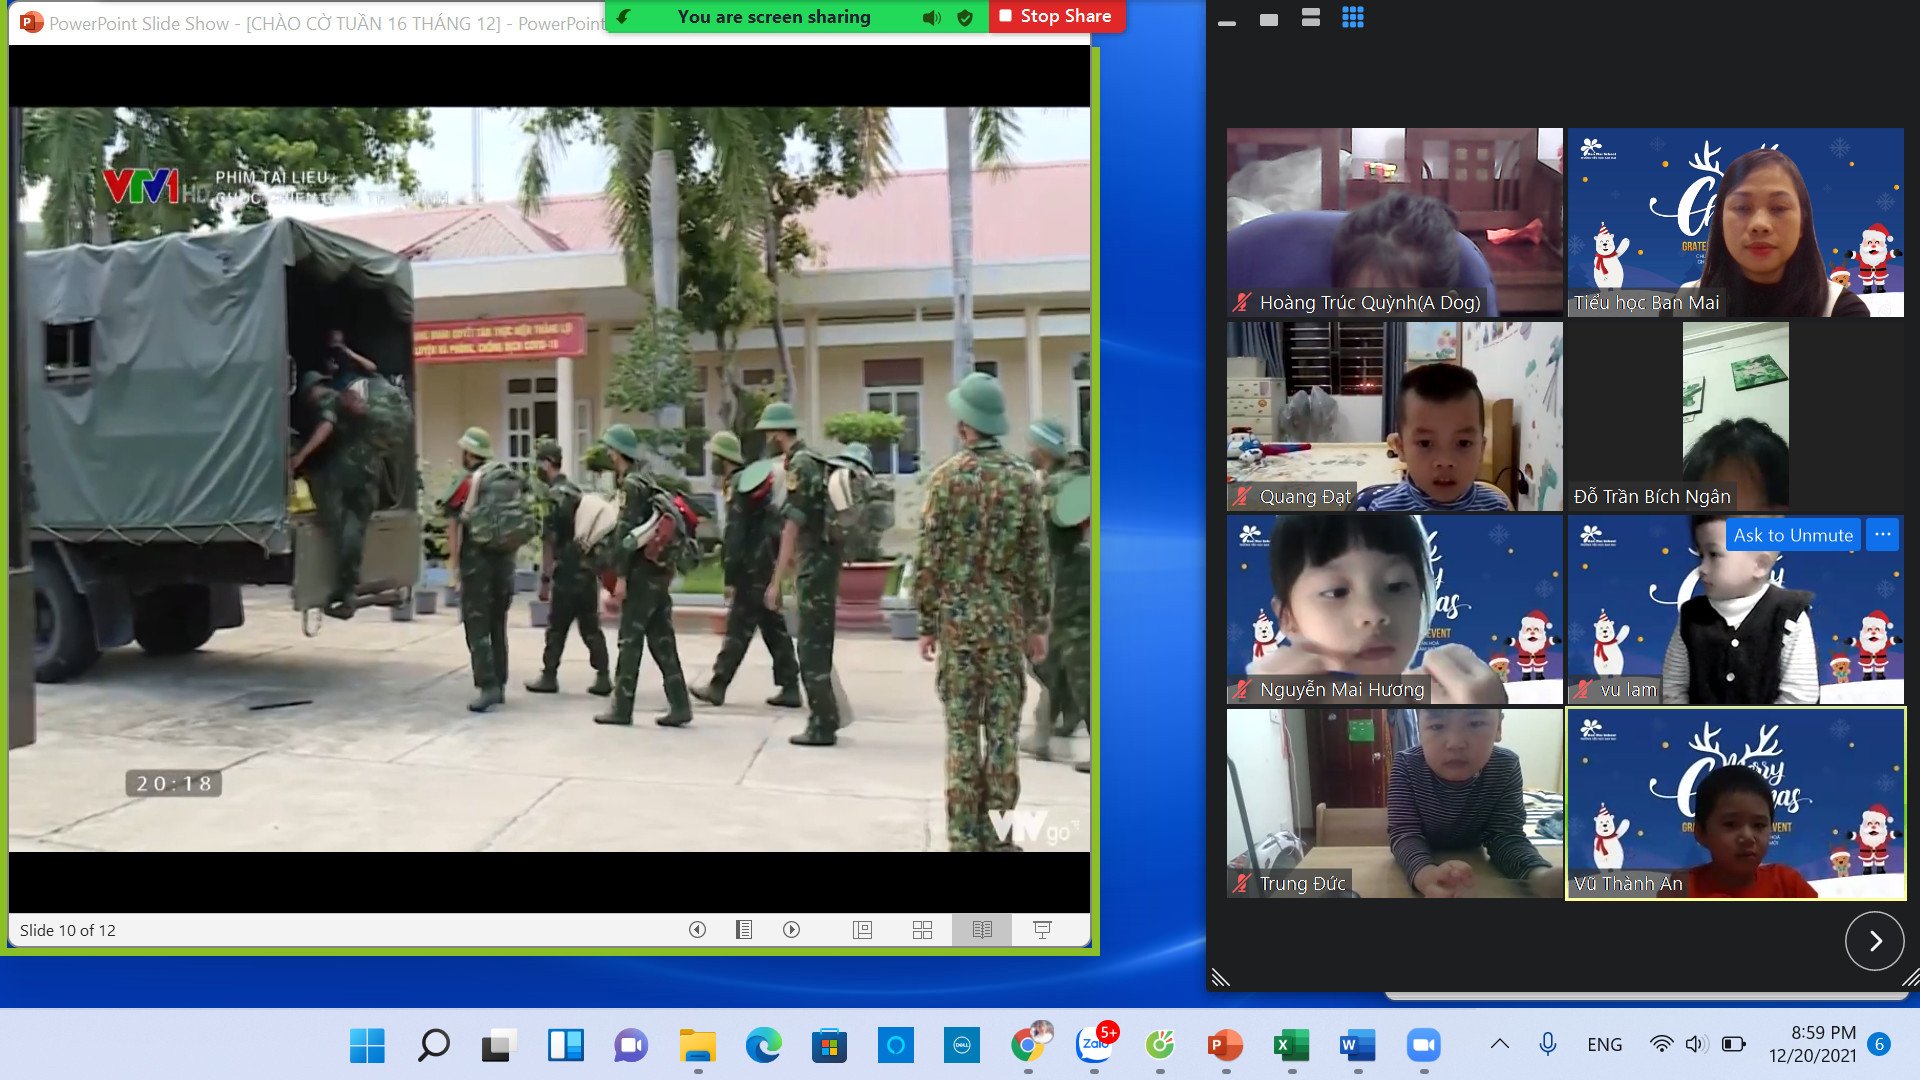
Task: Select Reading View icon
Action: pyautogui.click(x=982, y=930)
